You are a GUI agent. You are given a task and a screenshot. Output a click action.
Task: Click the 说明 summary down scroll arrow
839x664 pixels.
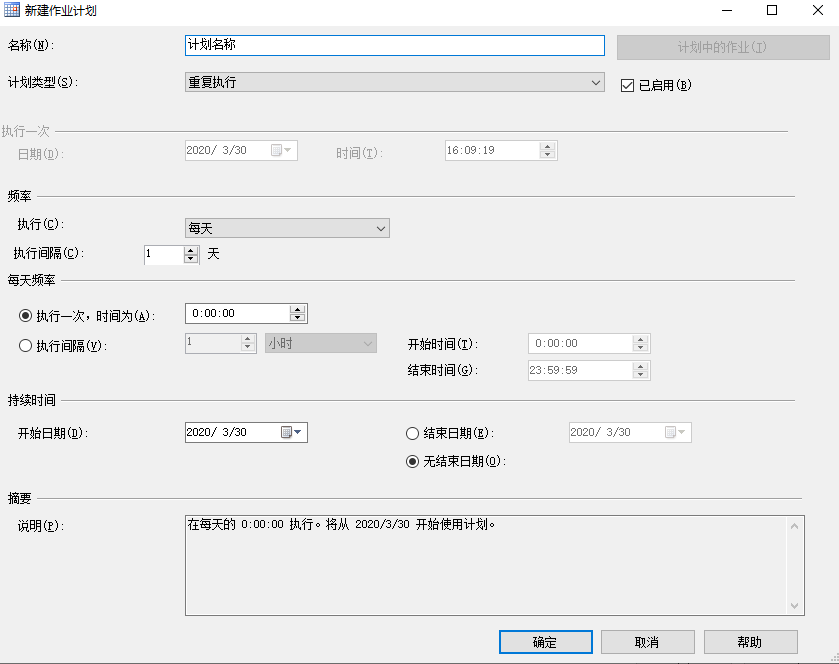pos(795,606)
